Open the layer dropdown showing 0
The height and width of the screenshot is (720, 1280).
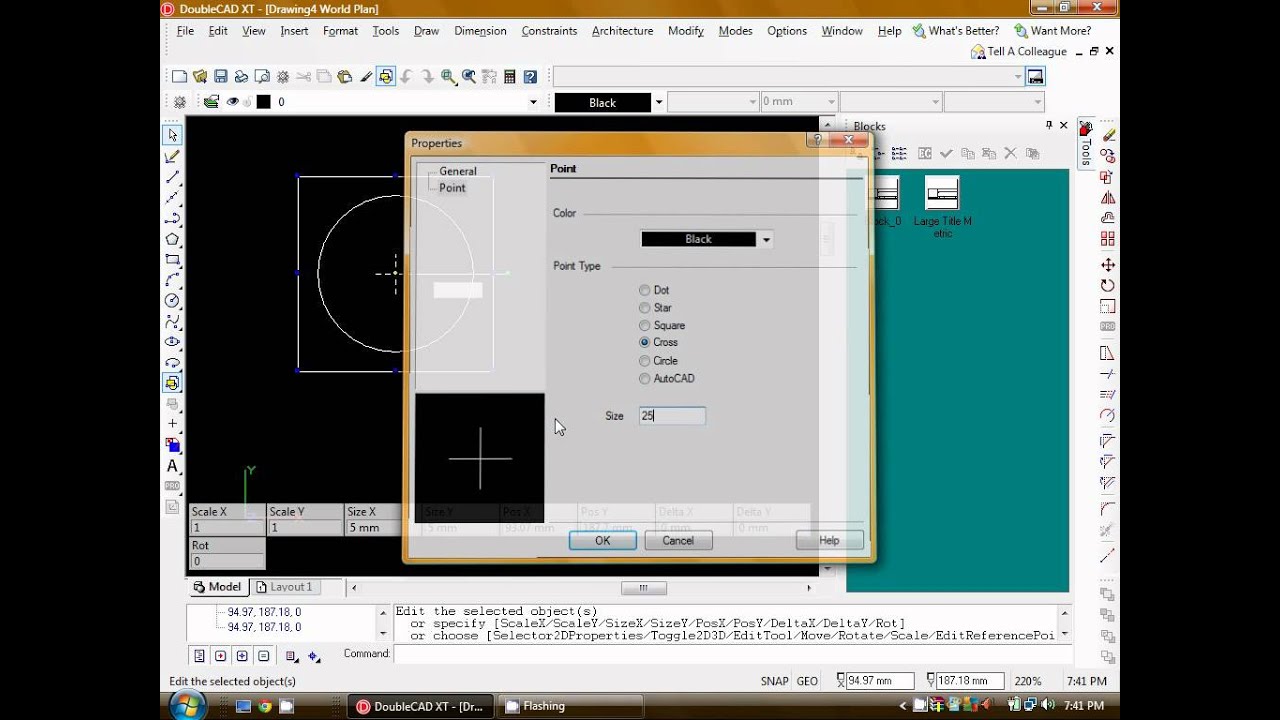[533, 102]
